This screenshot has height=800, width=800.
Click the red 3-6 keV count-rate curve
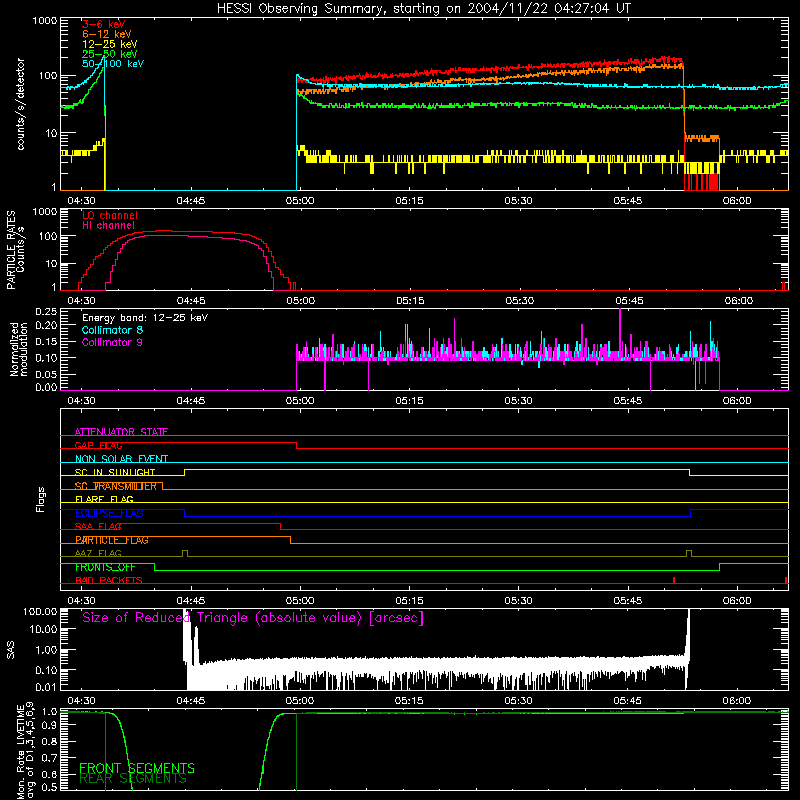pos(490,70)
